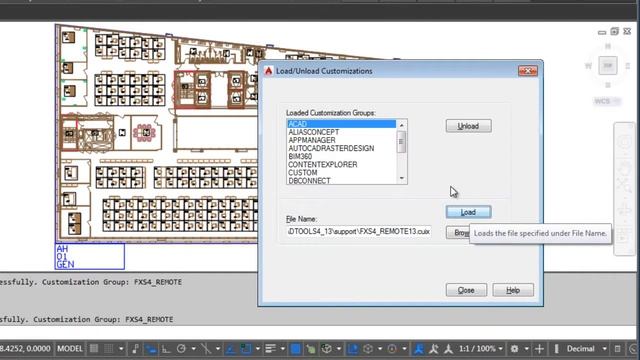Click the Pan hand in navigation bar
Viewport: 640px width, 360px height.
tap(625, 168)
